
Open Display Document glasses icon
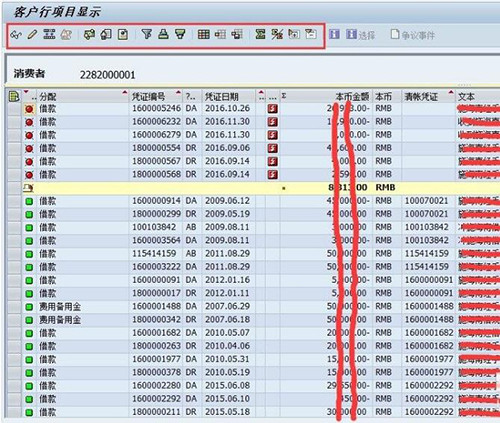click(x=16, y=34)
